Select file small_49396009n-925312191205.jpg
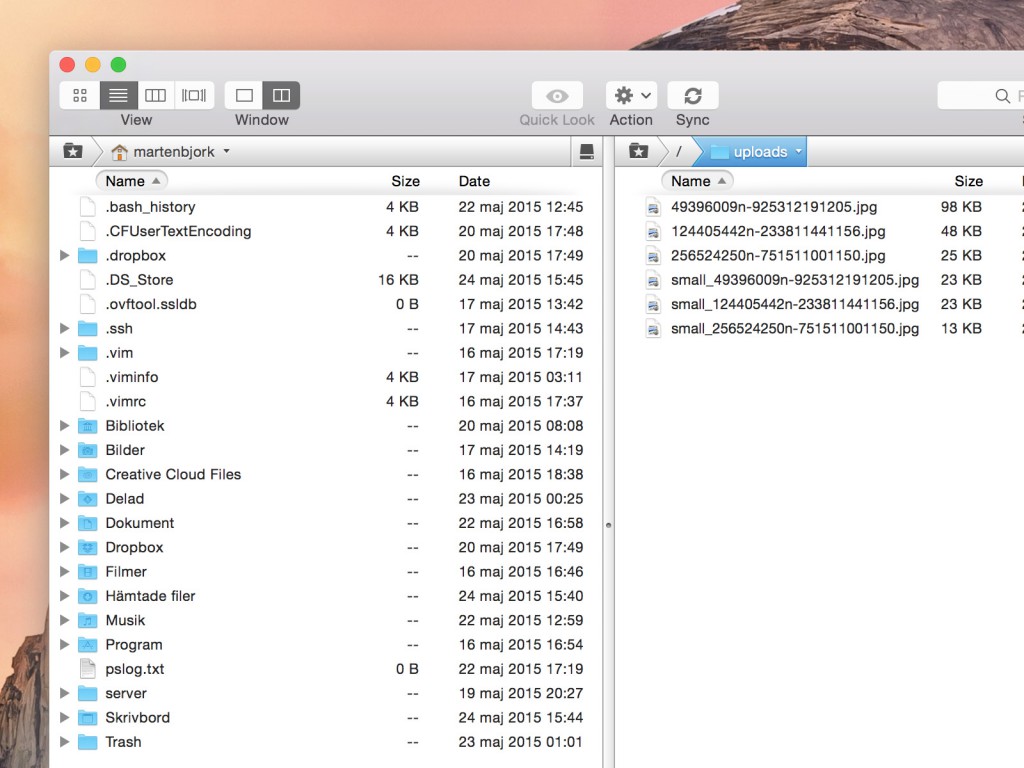The image size is (1024, 768). (x=794, y=280)
